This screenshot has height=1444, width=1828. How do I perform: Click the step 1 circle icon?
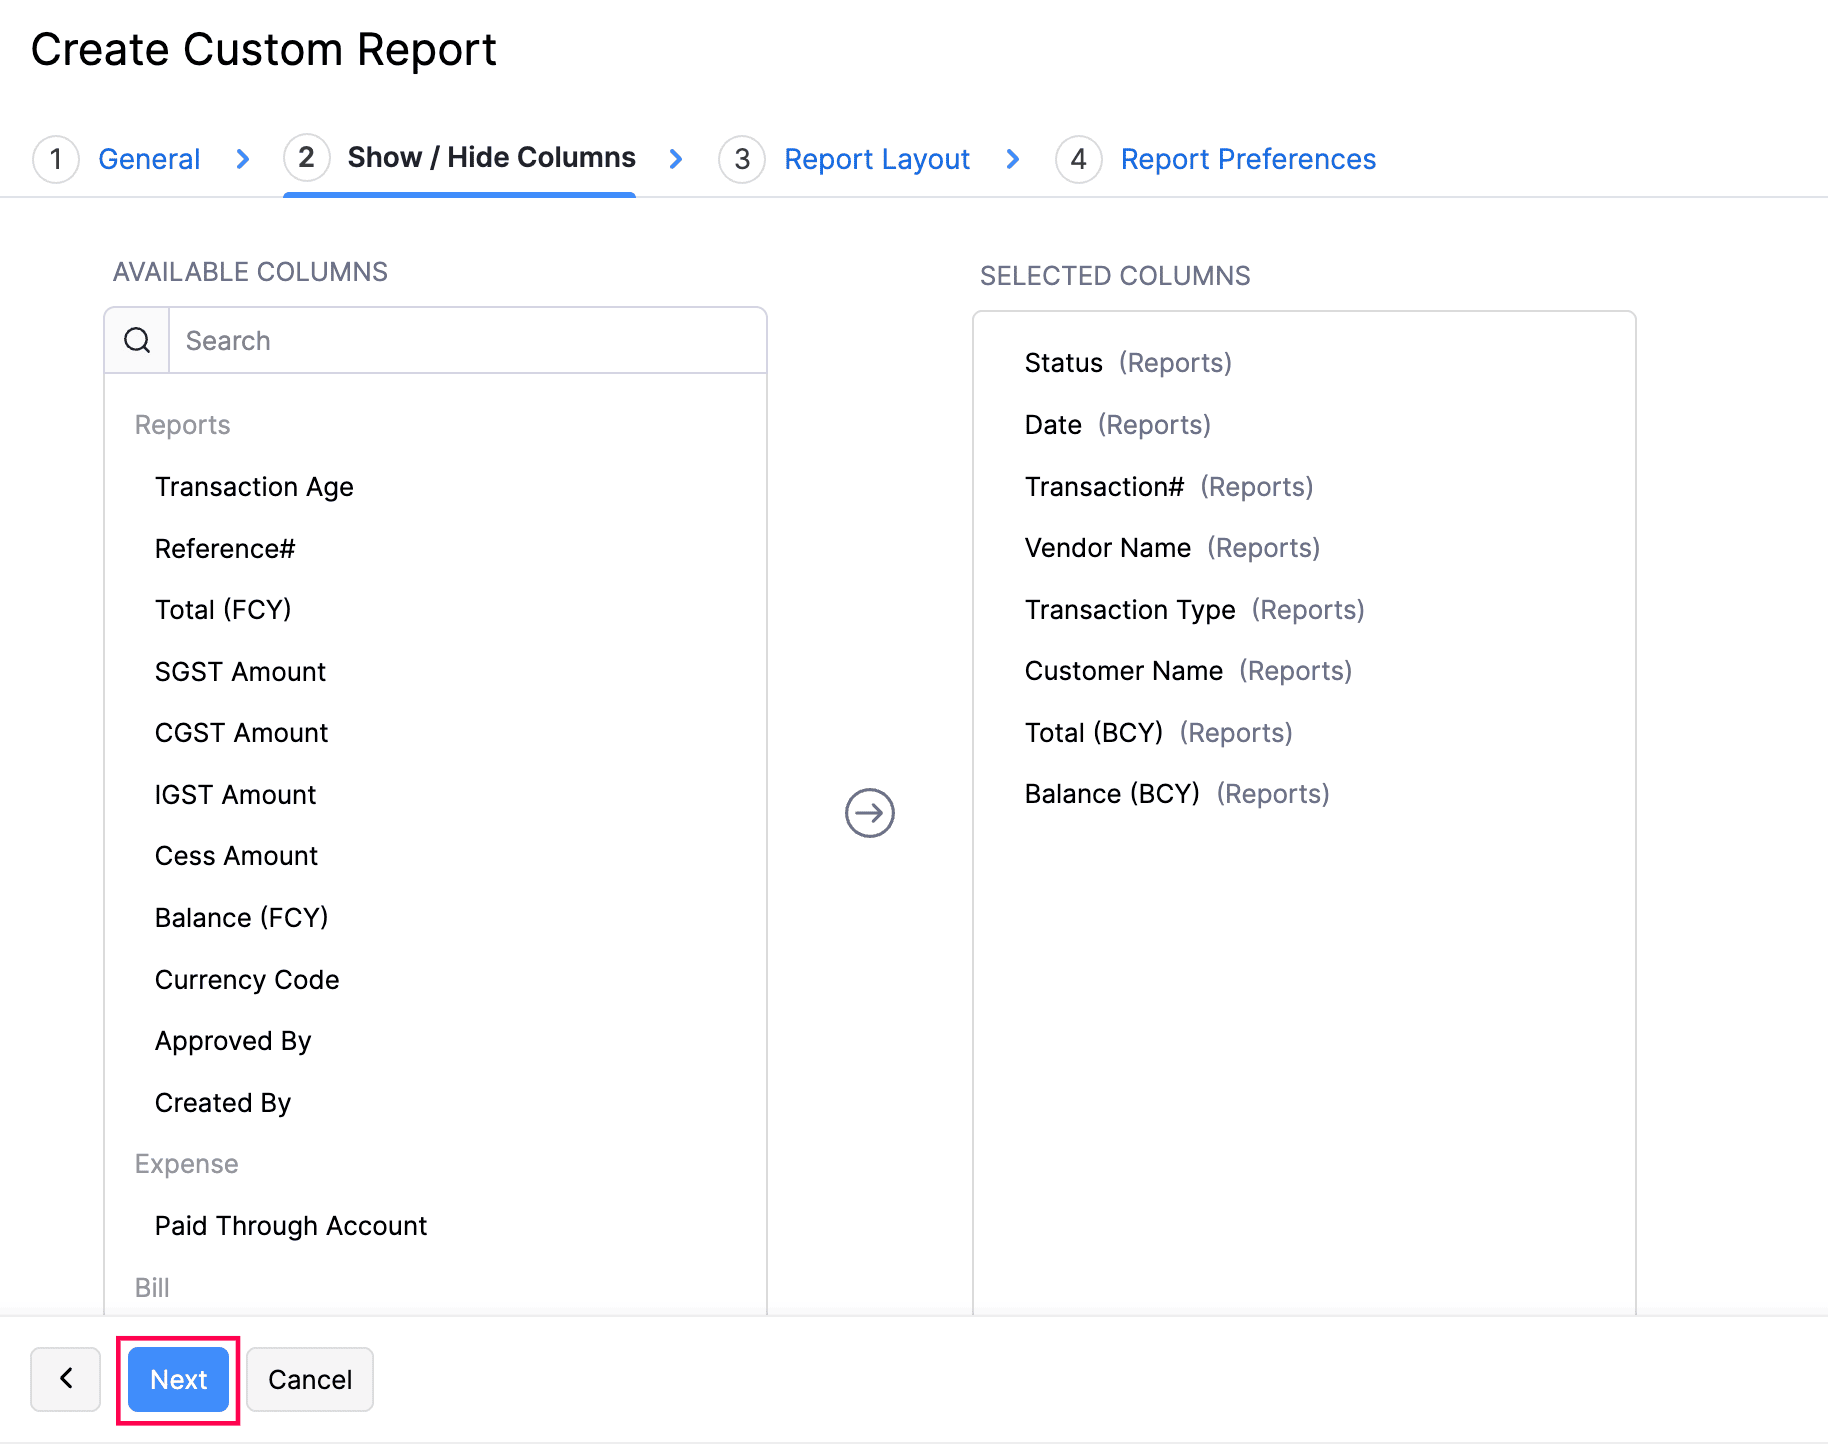(56, 159)
